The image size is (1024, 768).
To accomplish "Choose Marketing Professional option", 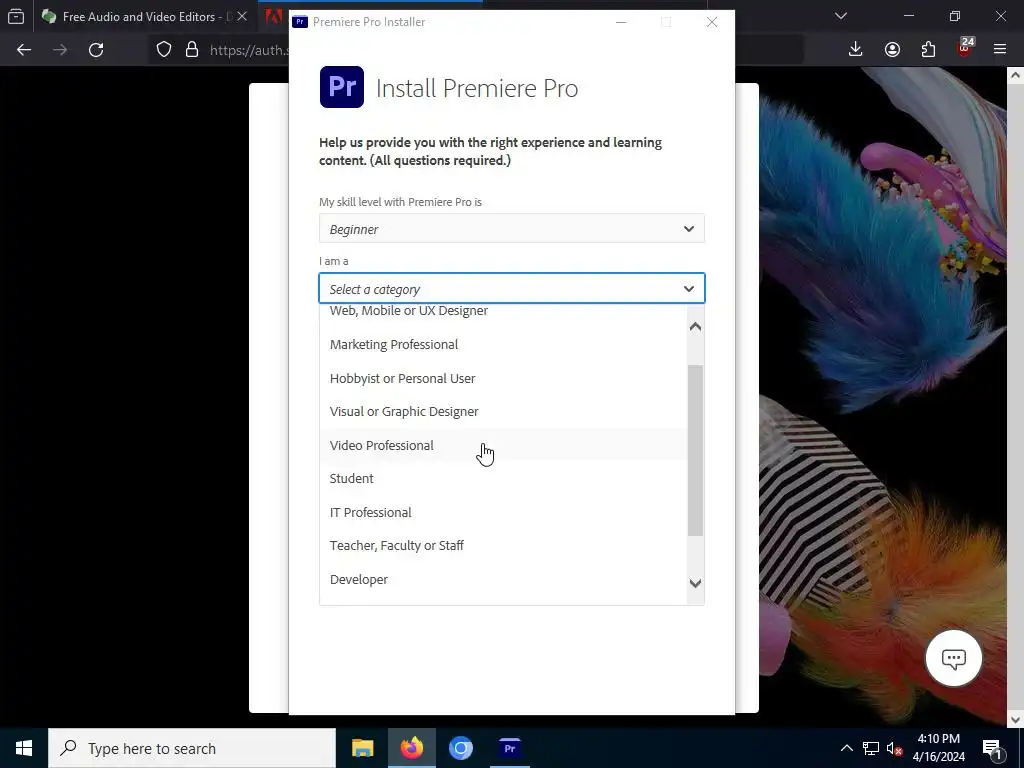I will click(x=503, y=345).
